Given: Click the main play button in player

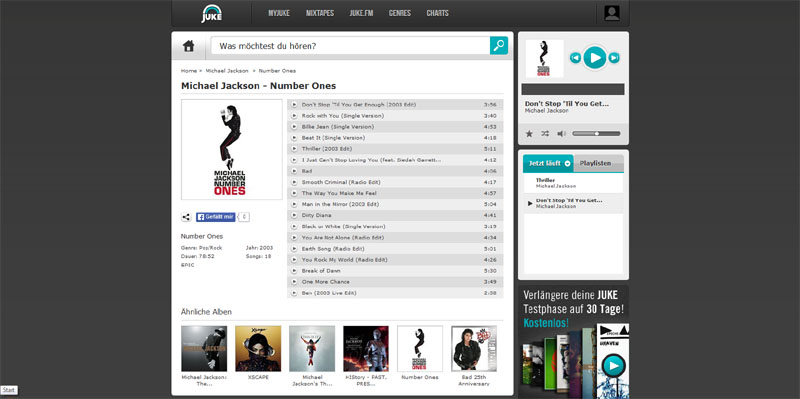Looking at the screenshot, I should coord(594,58).
